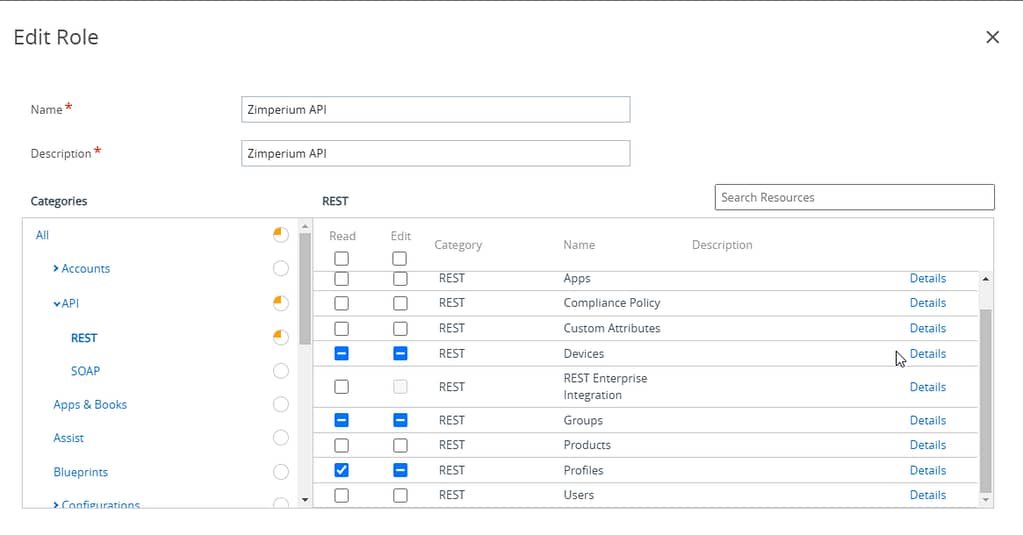Viewport: 1023px width, 535px height.
Task: Click the resources table scrollbar thumb
Action: (x=985, y=401)
